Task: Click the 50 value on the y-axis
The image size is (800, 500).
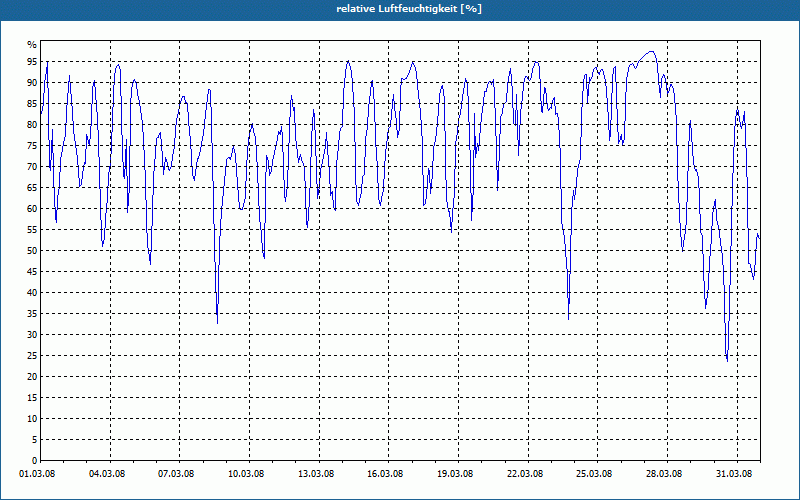Action: coord(32,251)
